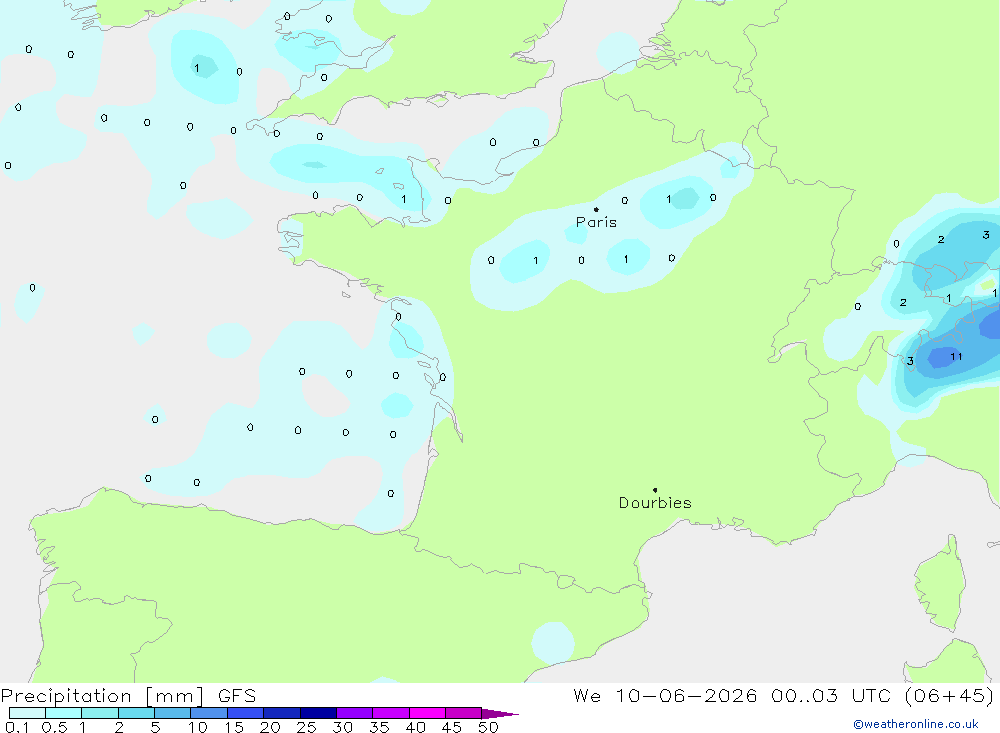Pick the 25–30 mm legend swatch
1000x733 pixels.
tap(318, 713)
